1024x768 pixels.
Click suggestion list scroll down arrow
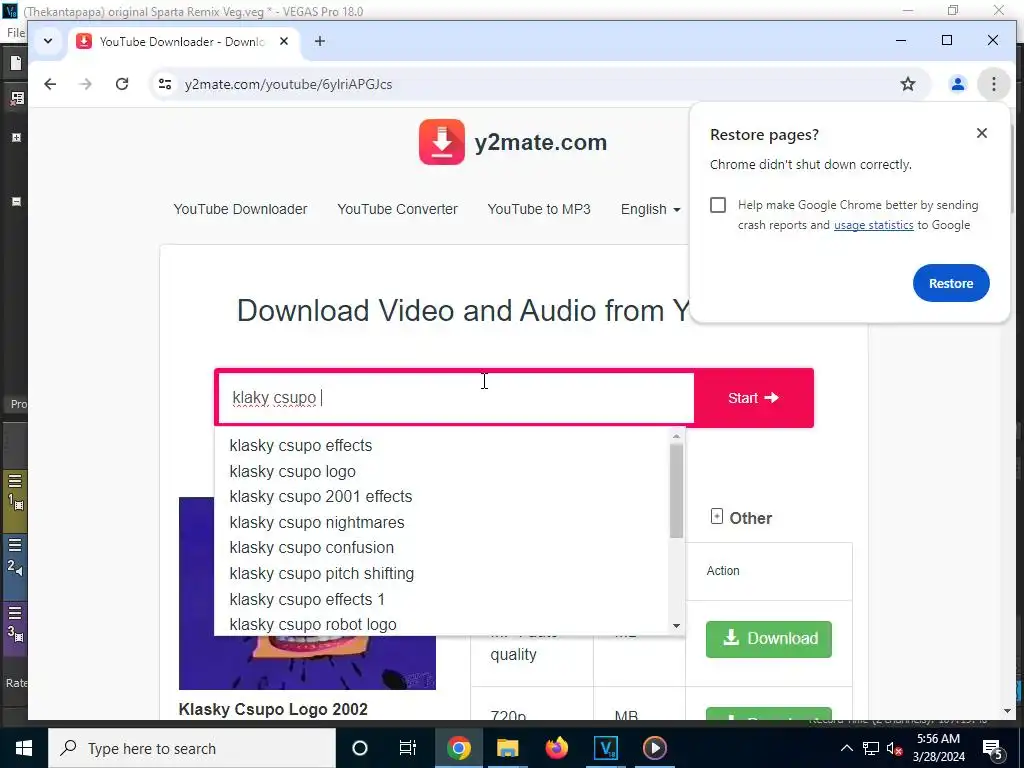[x=676, y=626]
